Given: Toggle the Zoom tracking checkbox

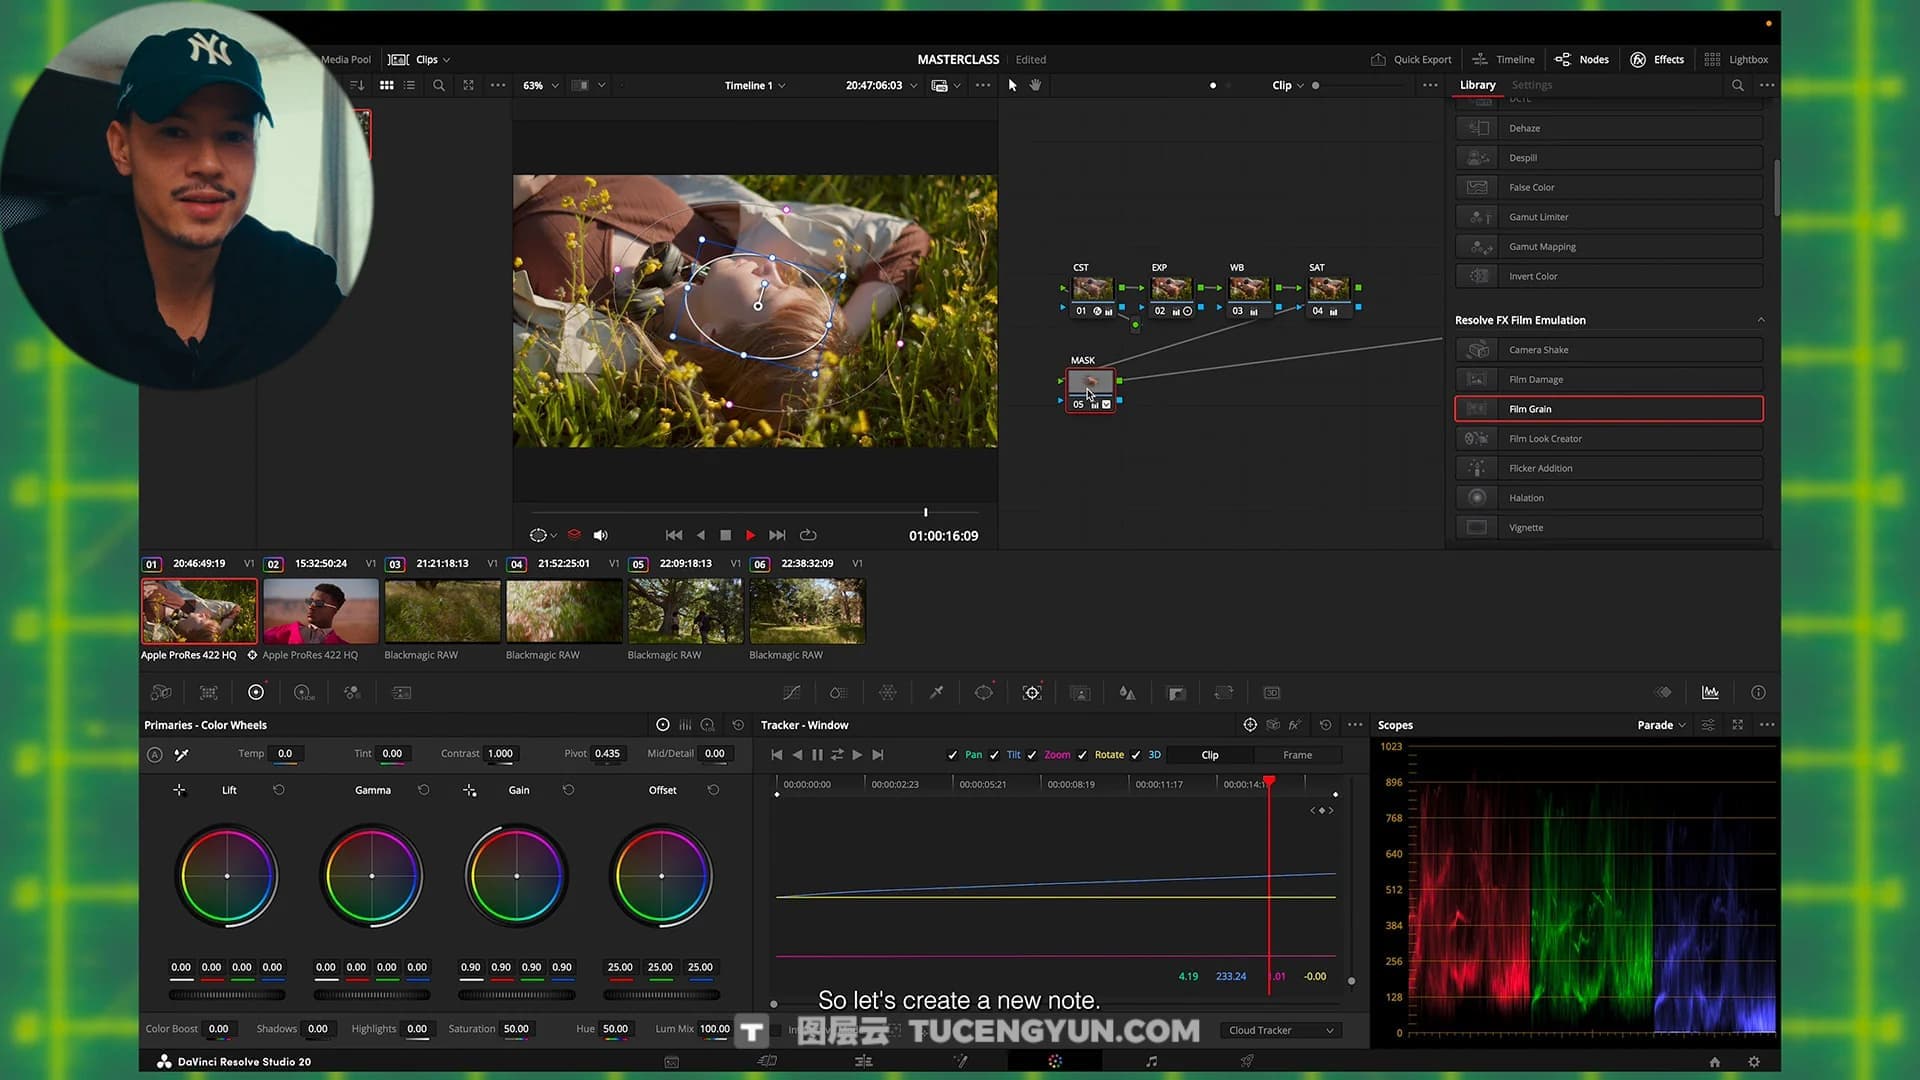Looking at the screenshot, I should 1032,755.
